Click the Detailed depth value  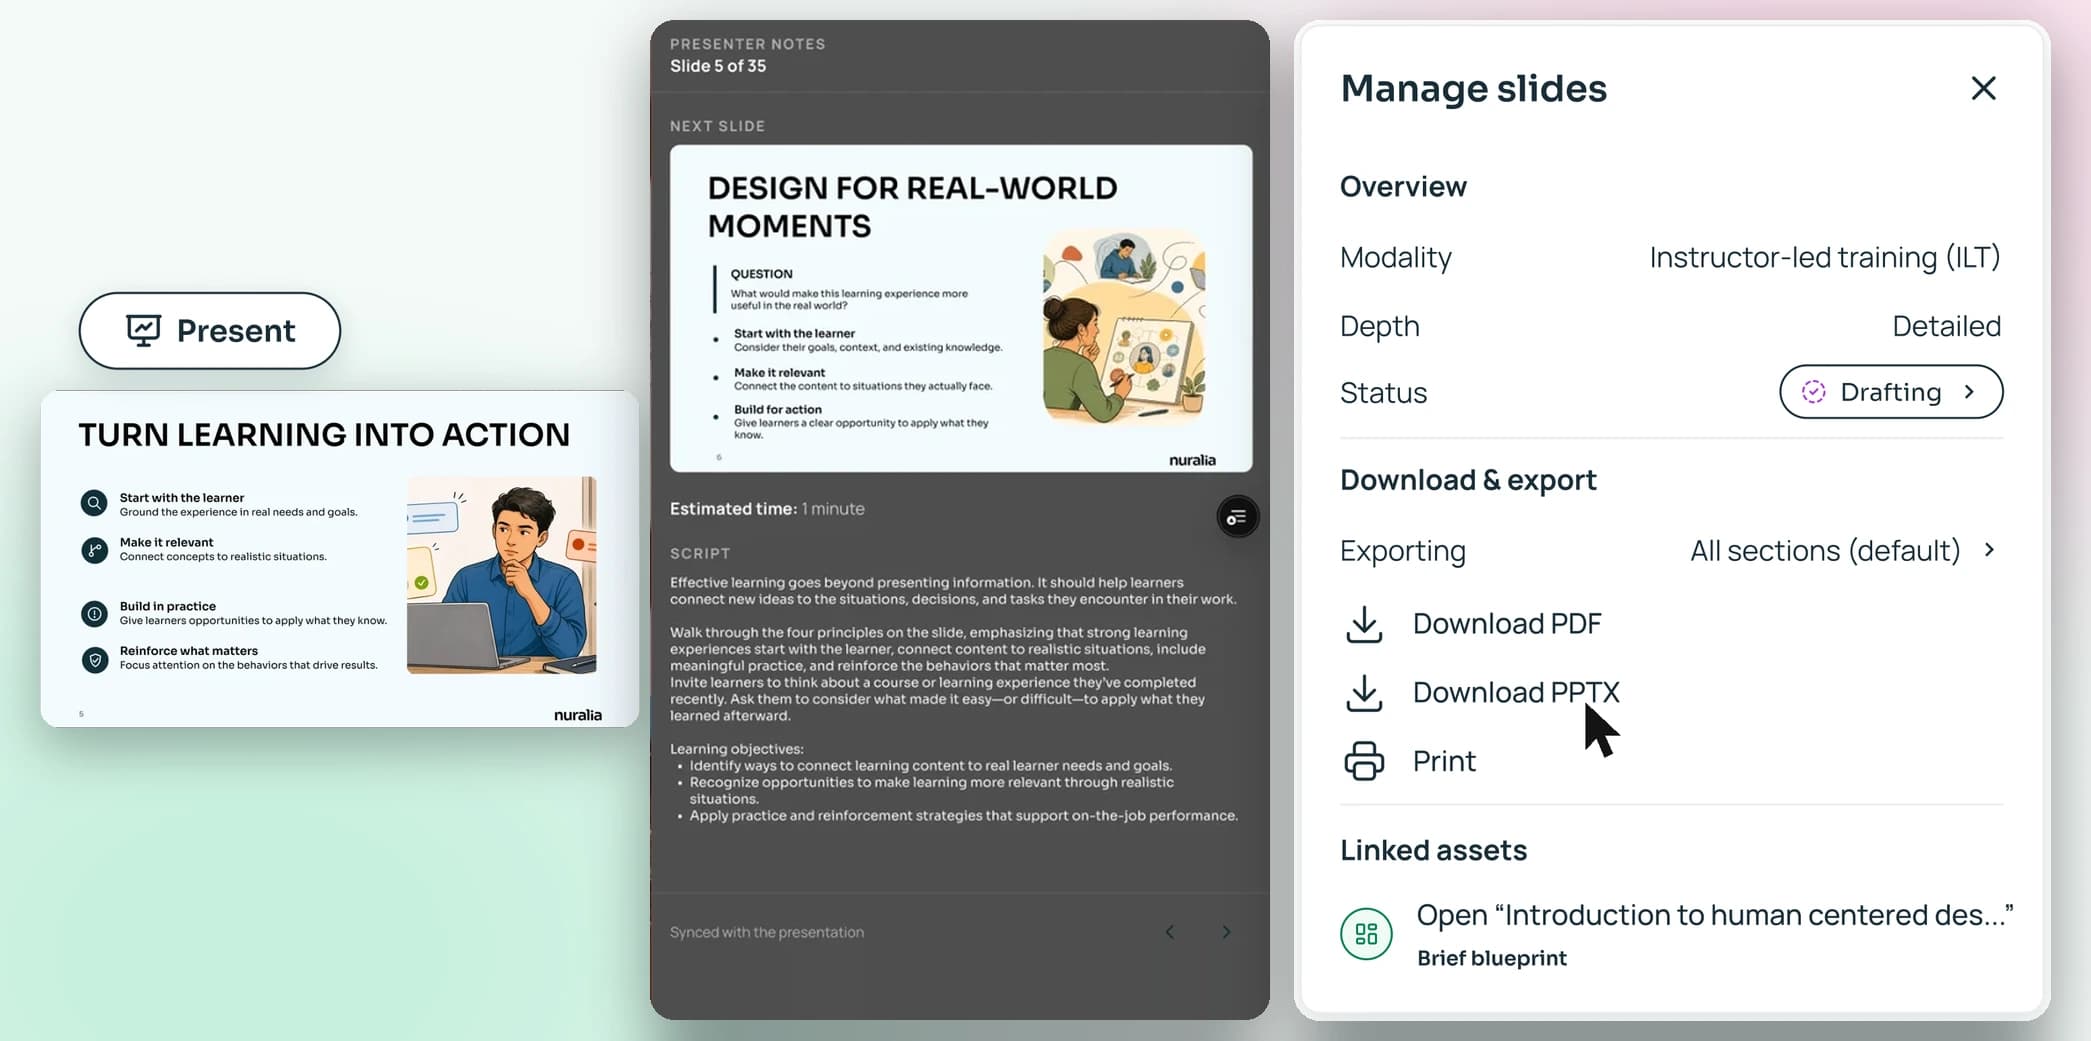(x=1946, y=326)
